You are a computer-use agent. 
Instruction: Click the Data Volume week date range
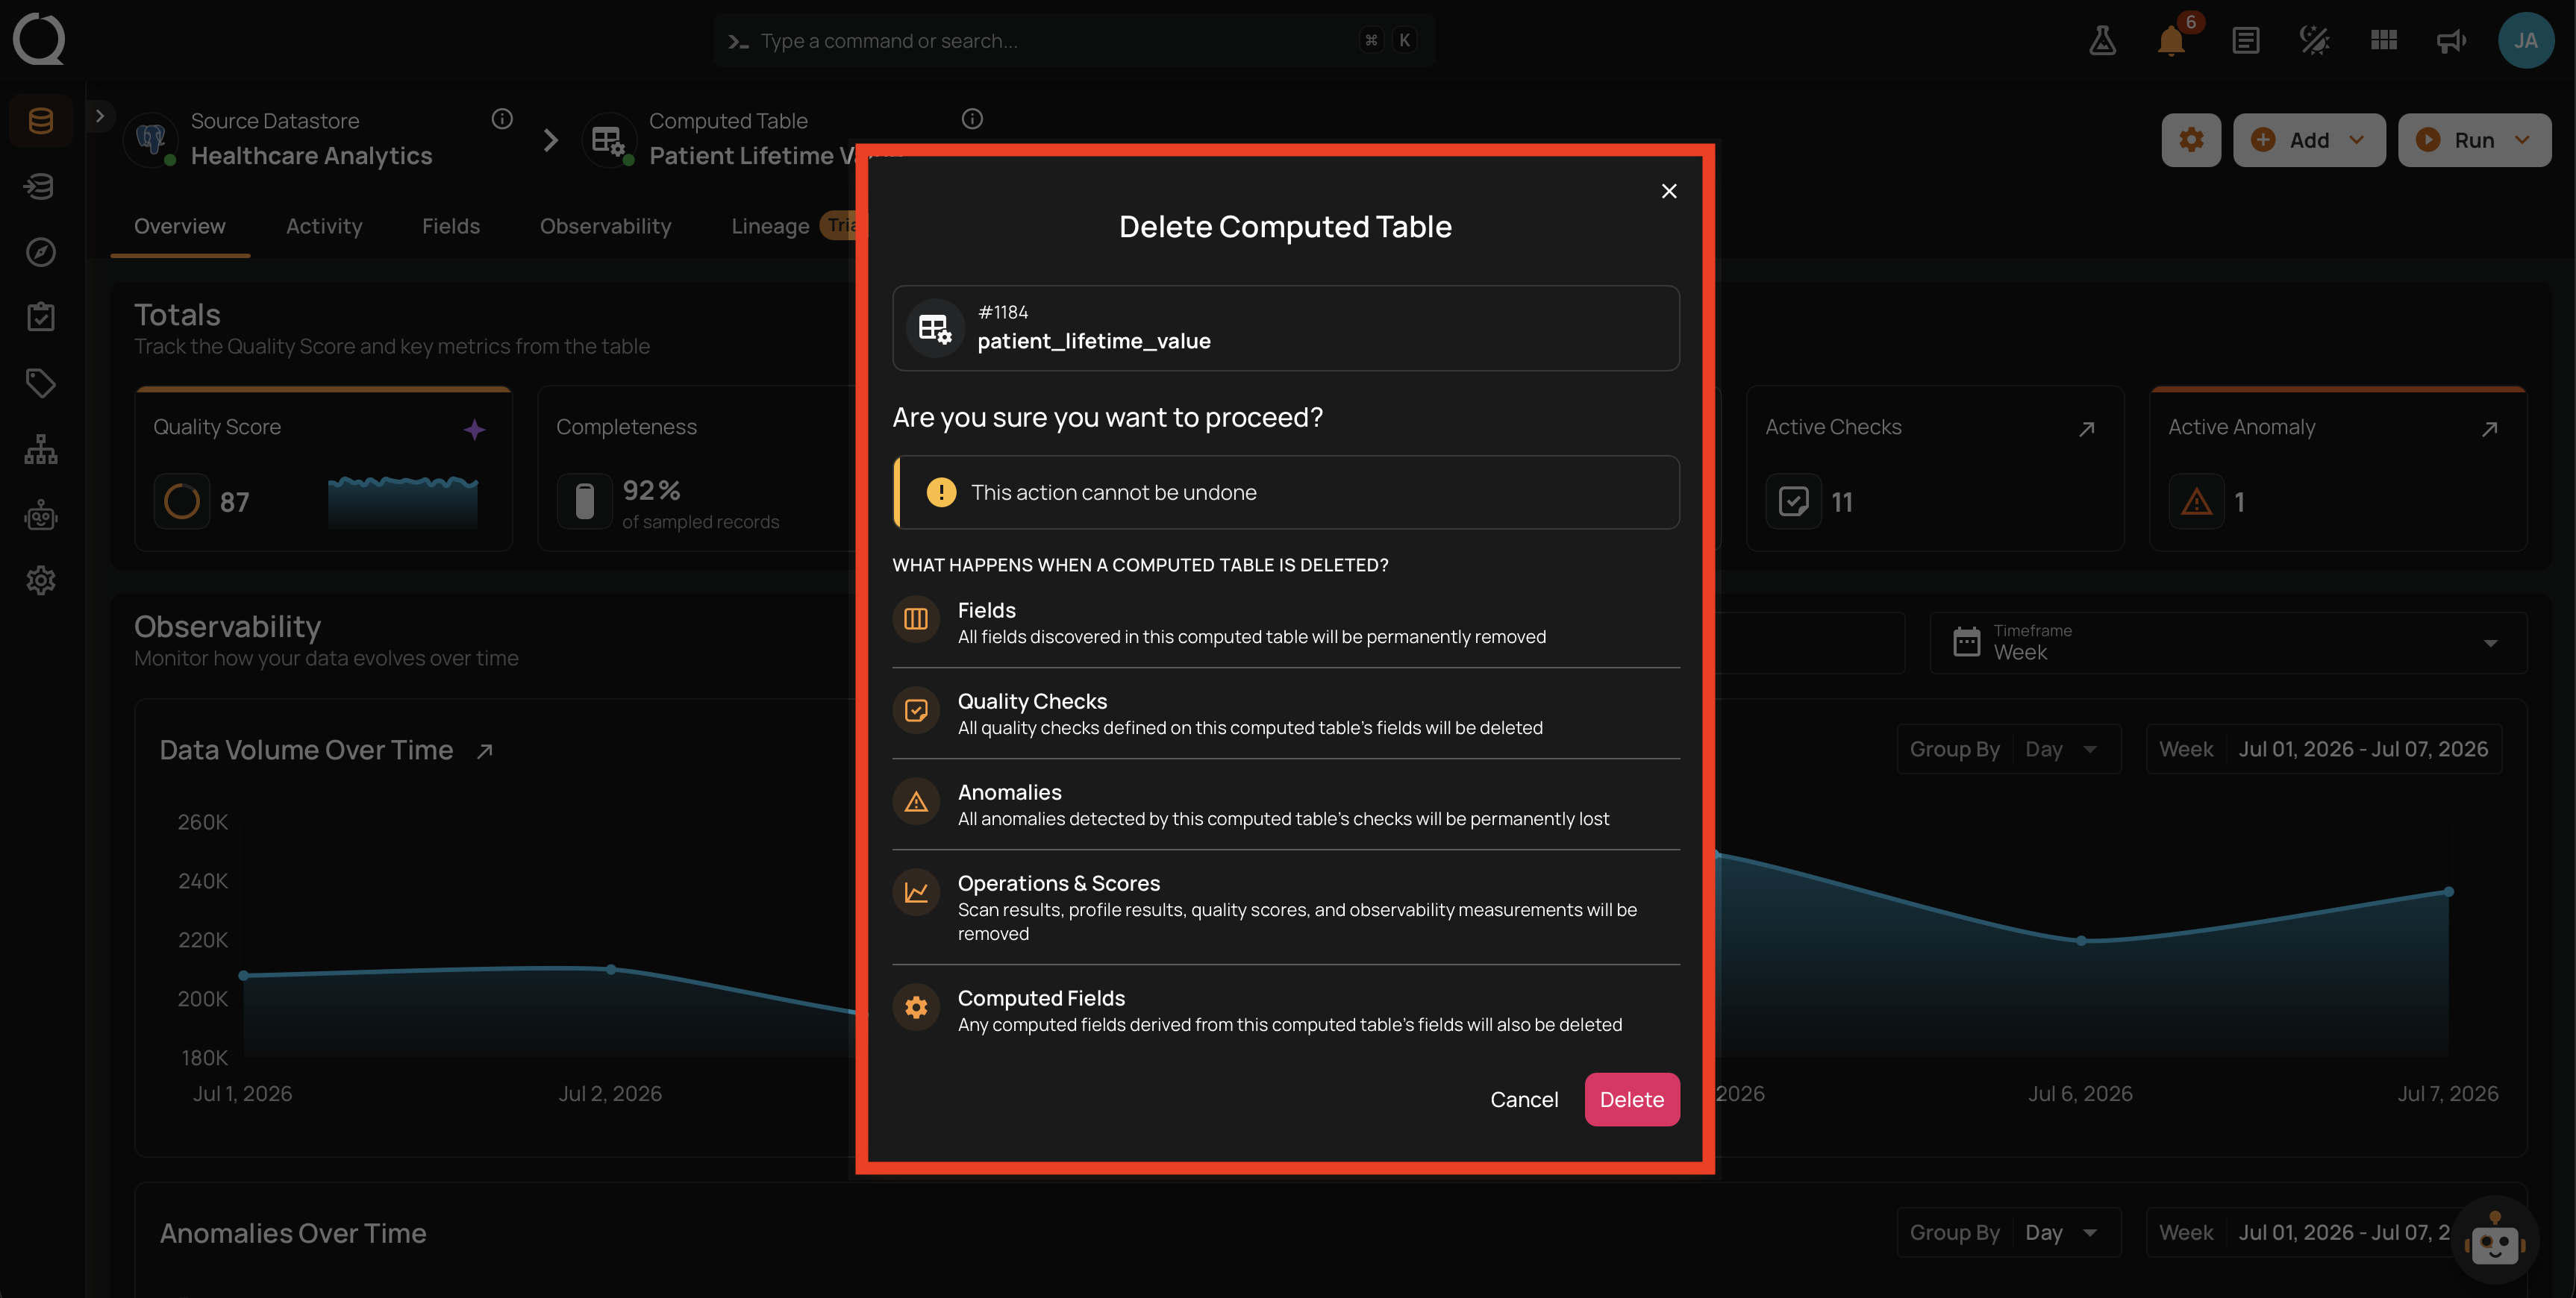click(2324, 749)
